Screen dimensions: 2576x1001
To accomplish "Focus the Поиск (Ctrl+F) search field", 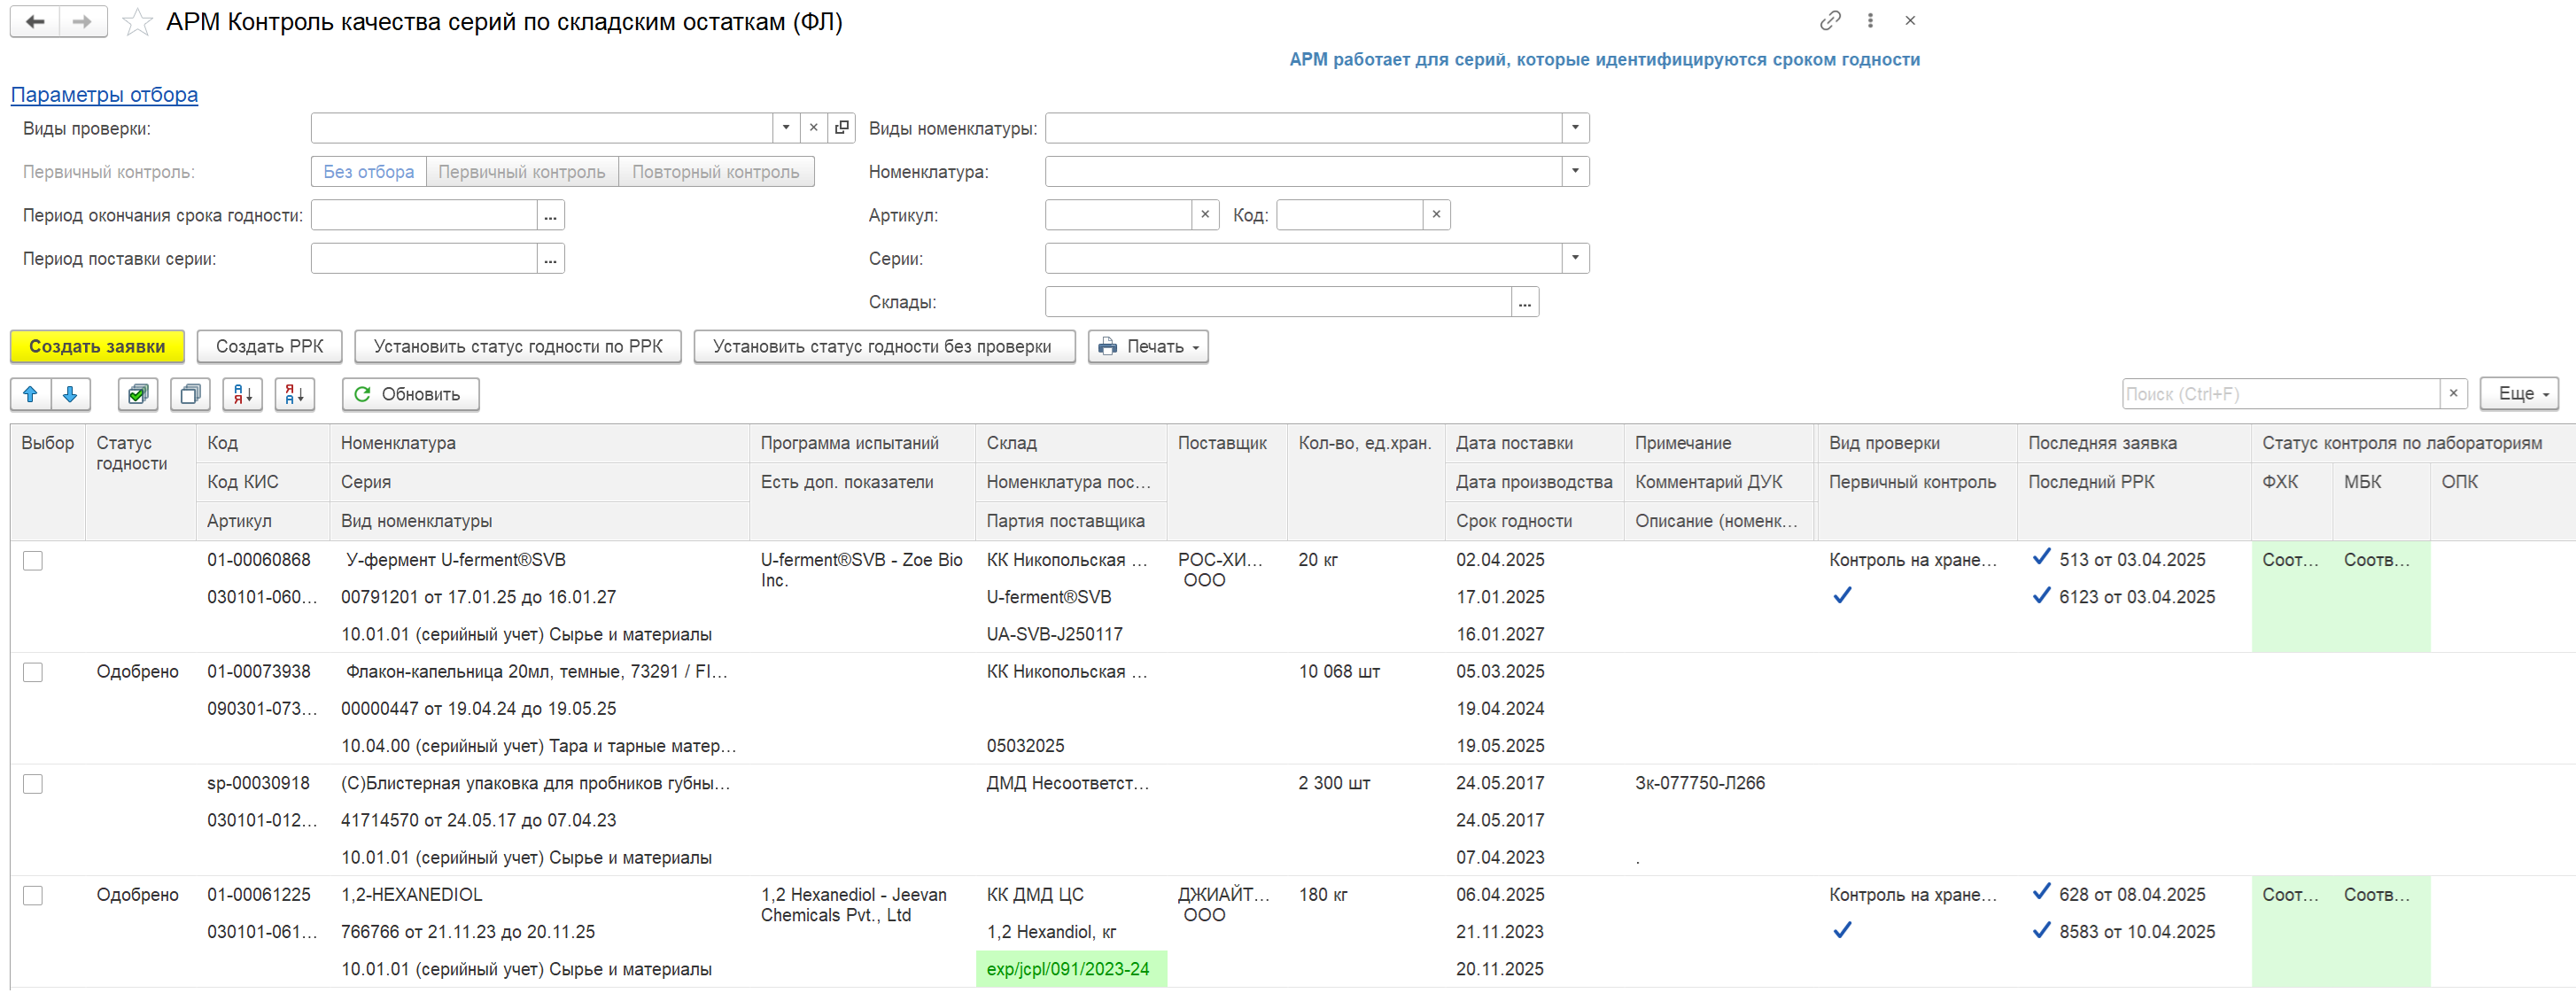I will [x=2280, y=394].
